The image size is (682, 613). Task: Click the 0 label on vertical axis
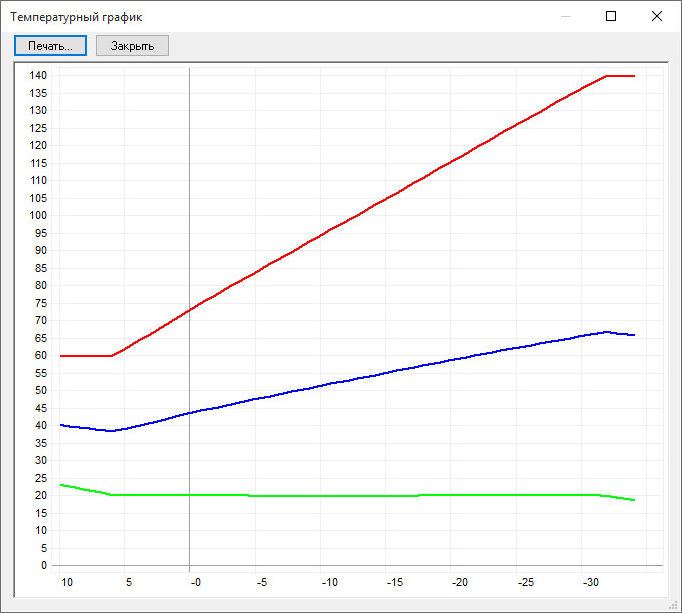pos(44,565)
